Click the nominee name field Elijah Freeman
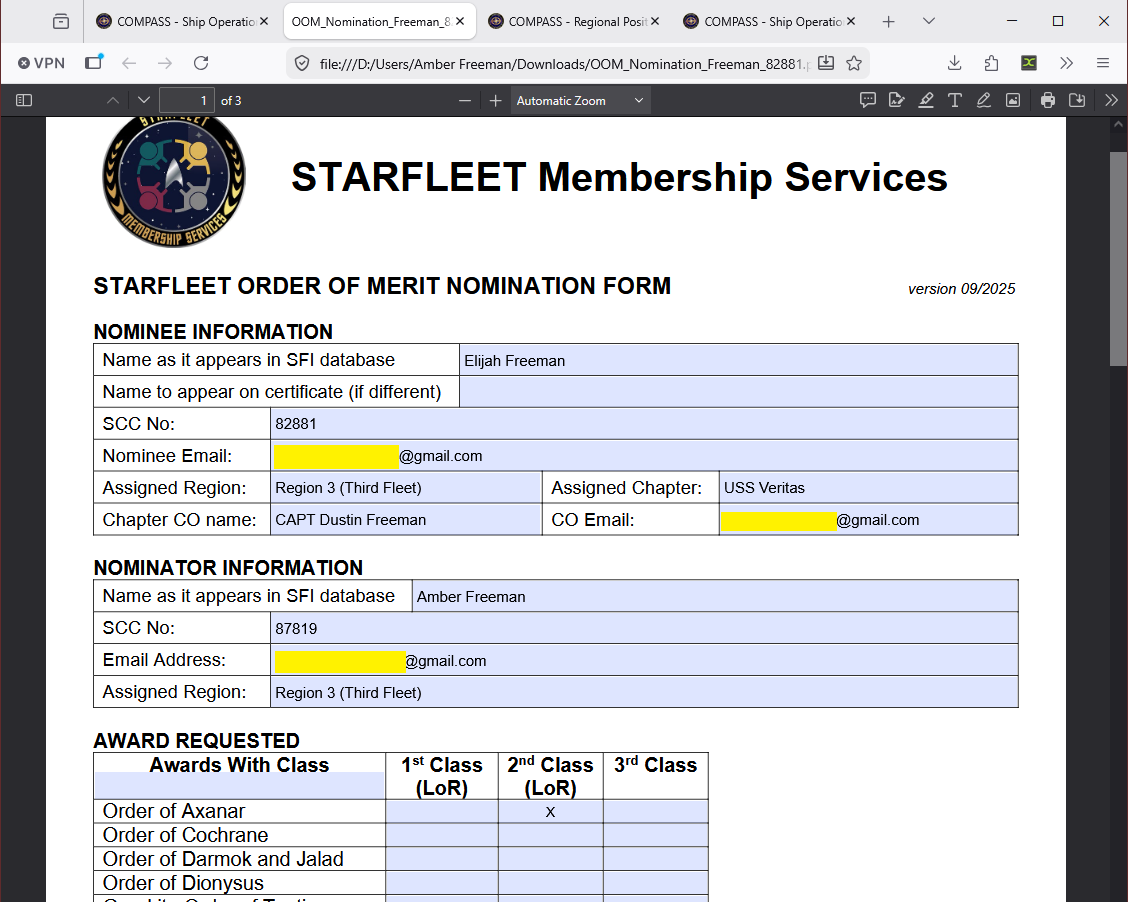The image size is (1128, 902). click(x=739, y=360)
